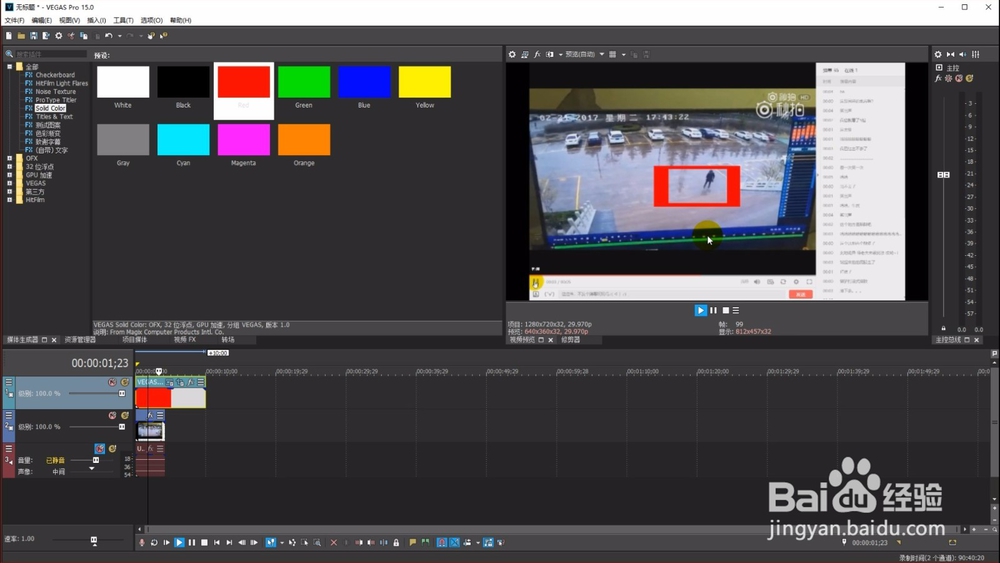
Task: Solo audio track 3
Action: point(112,449)
